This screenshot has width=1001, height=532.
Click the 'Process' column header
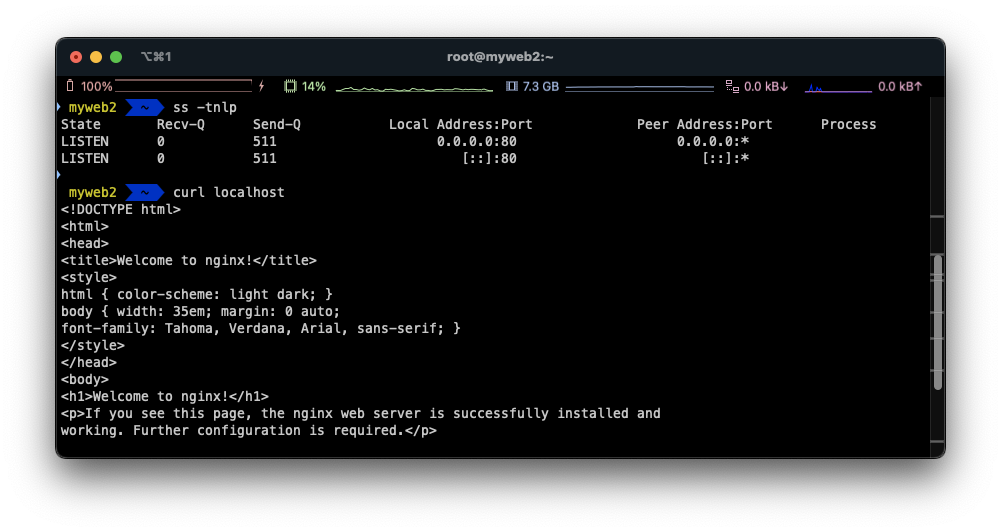point(848,125)
